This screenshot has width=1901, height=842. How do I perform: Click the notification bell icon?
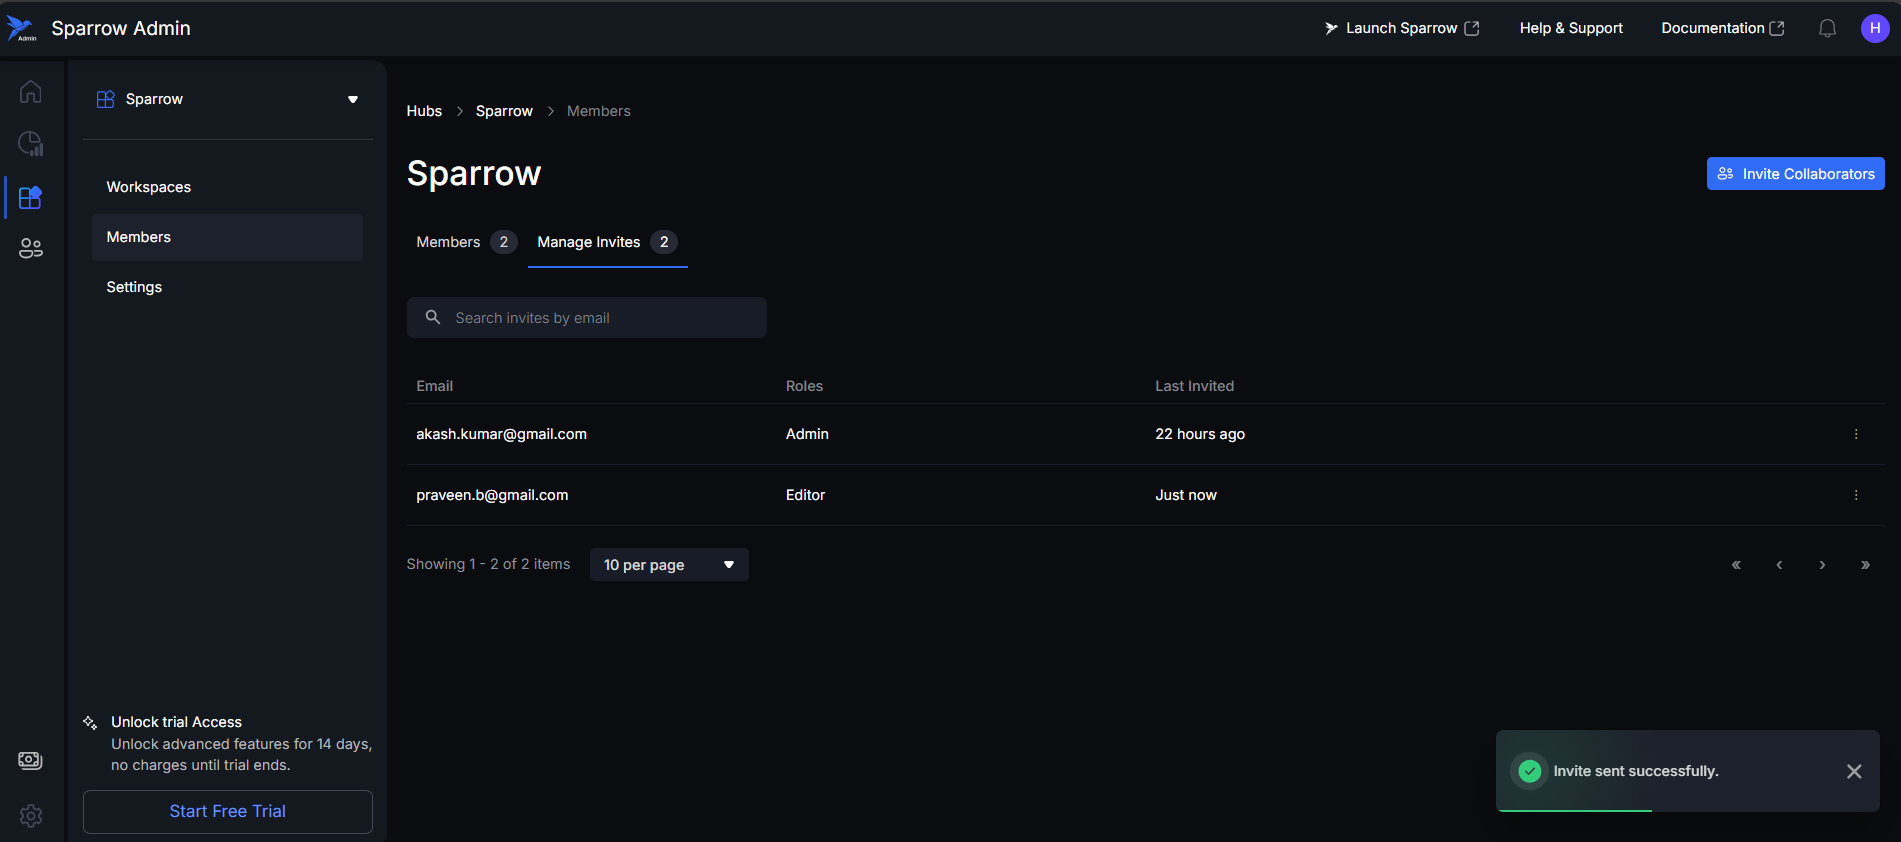tap(1827, 29)
